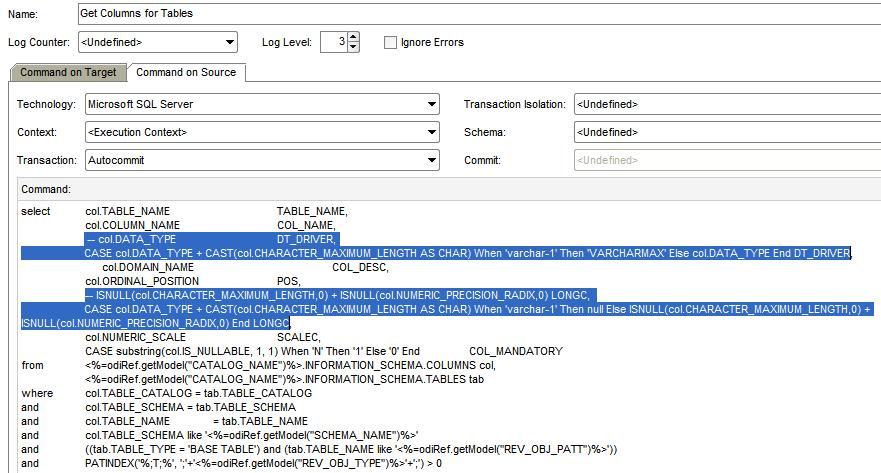Click the disabled Commit field

(x=728, y=160)
